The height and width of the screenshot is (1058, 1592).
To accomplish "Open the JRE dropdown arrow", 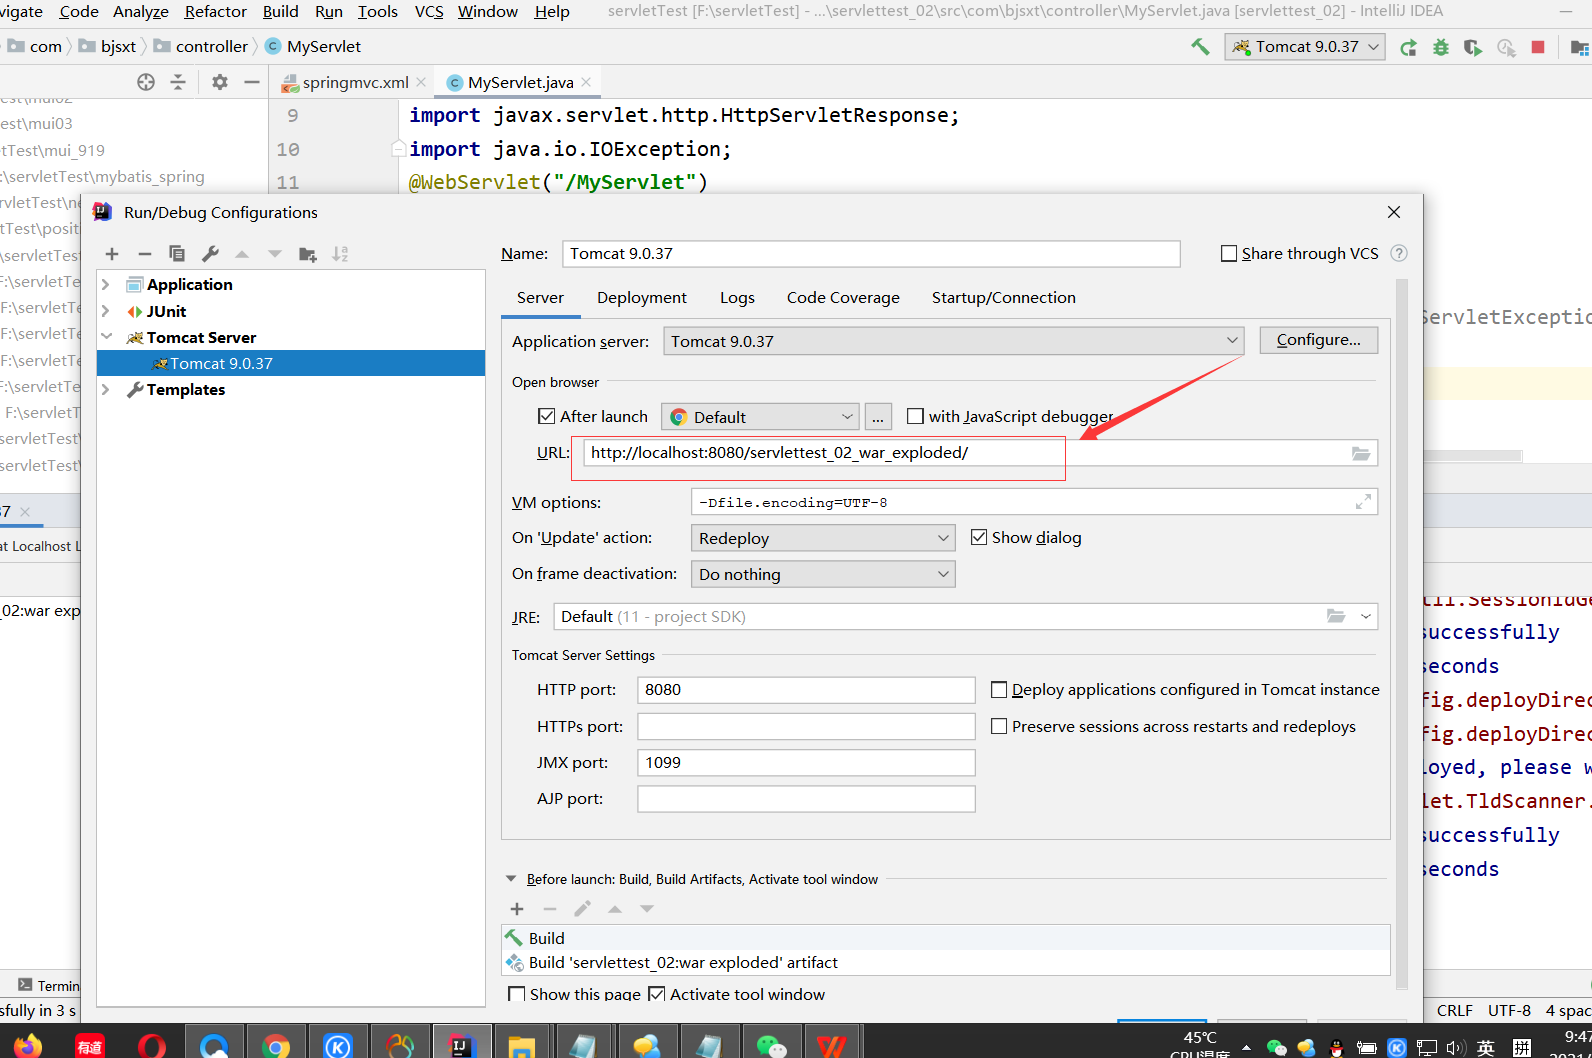I will tap(1366, 616).
